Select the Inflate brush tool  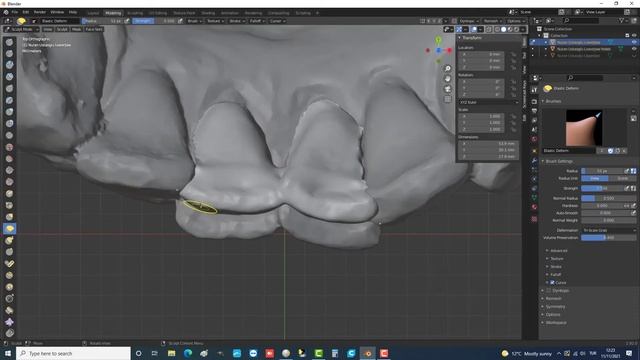(x=9, y=112)
